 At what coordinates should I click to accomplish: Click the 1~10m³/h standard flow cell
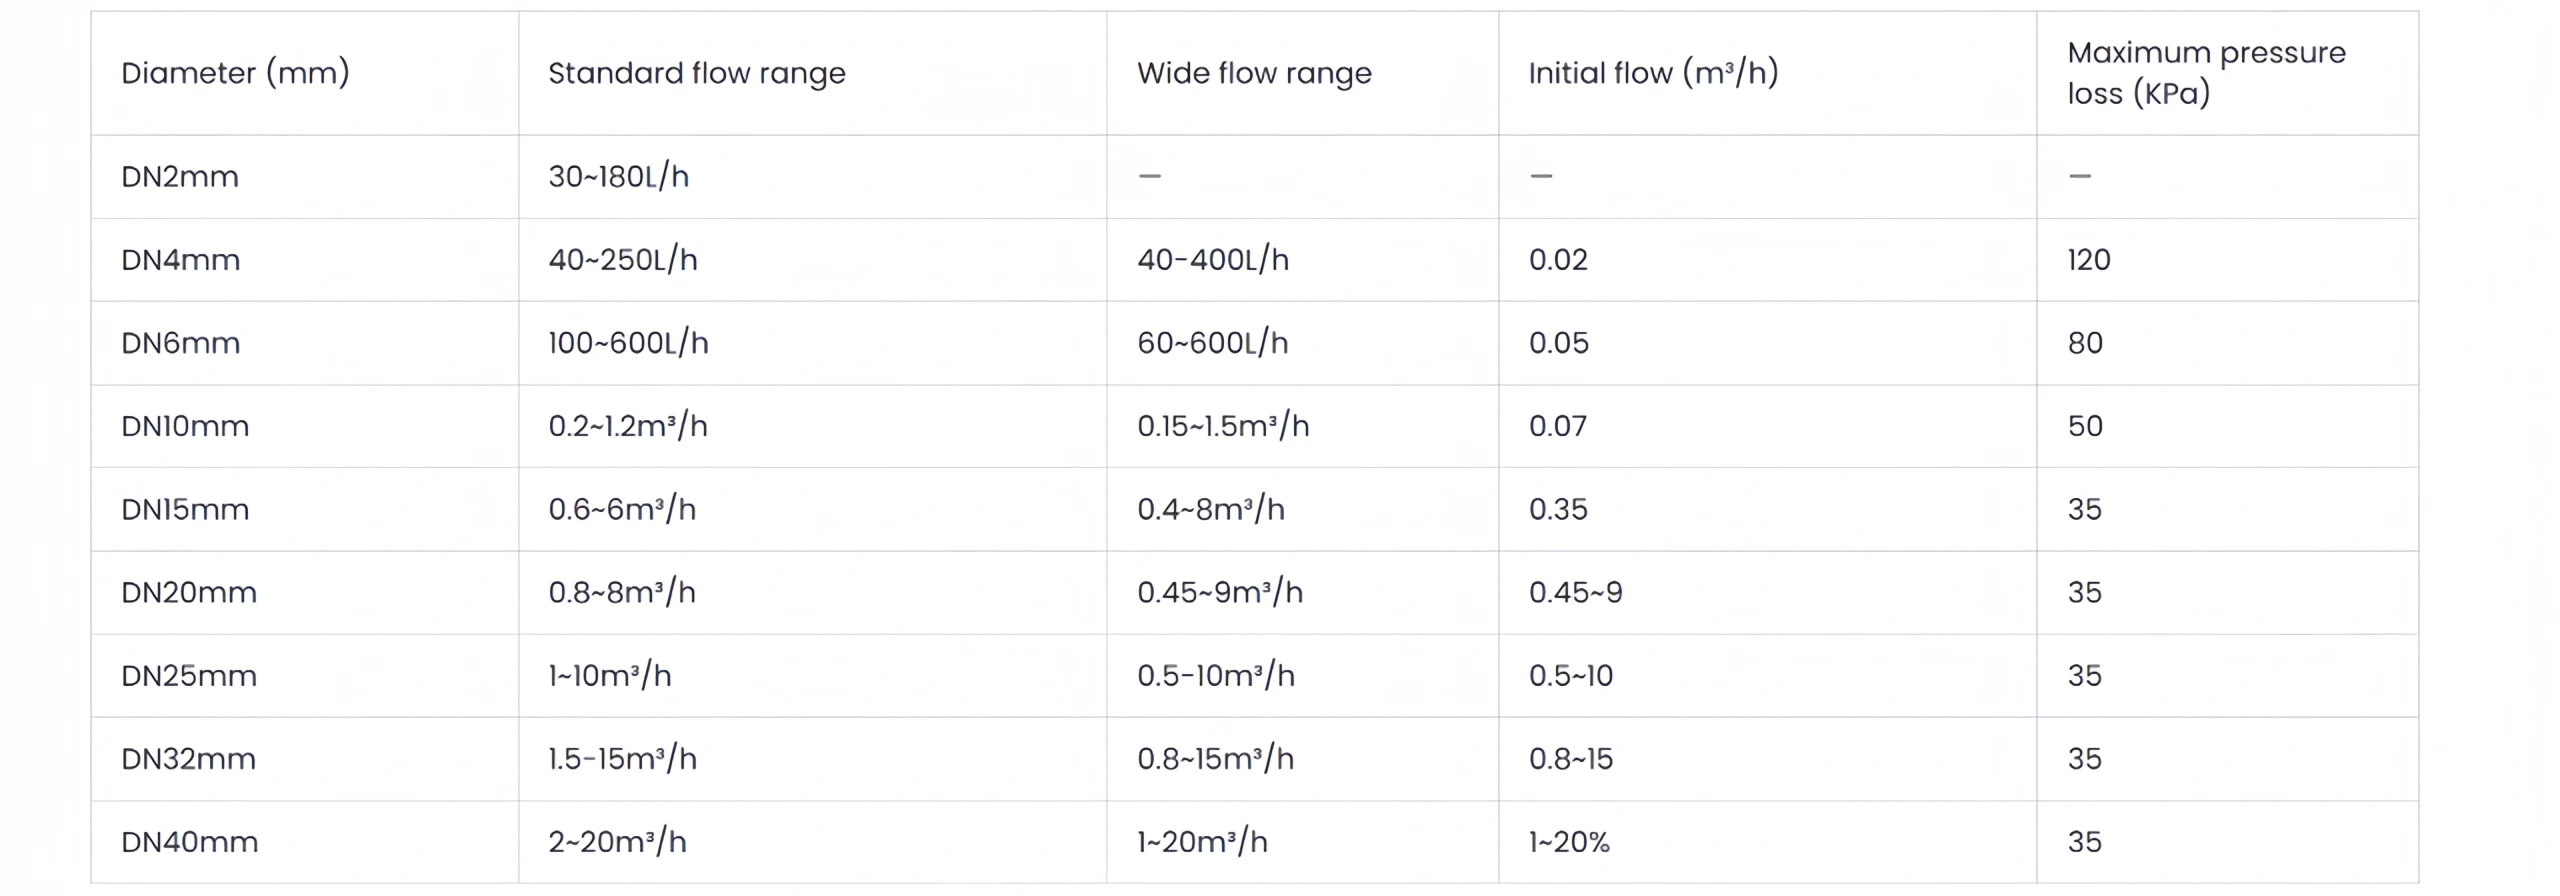(x=609, y=676)
